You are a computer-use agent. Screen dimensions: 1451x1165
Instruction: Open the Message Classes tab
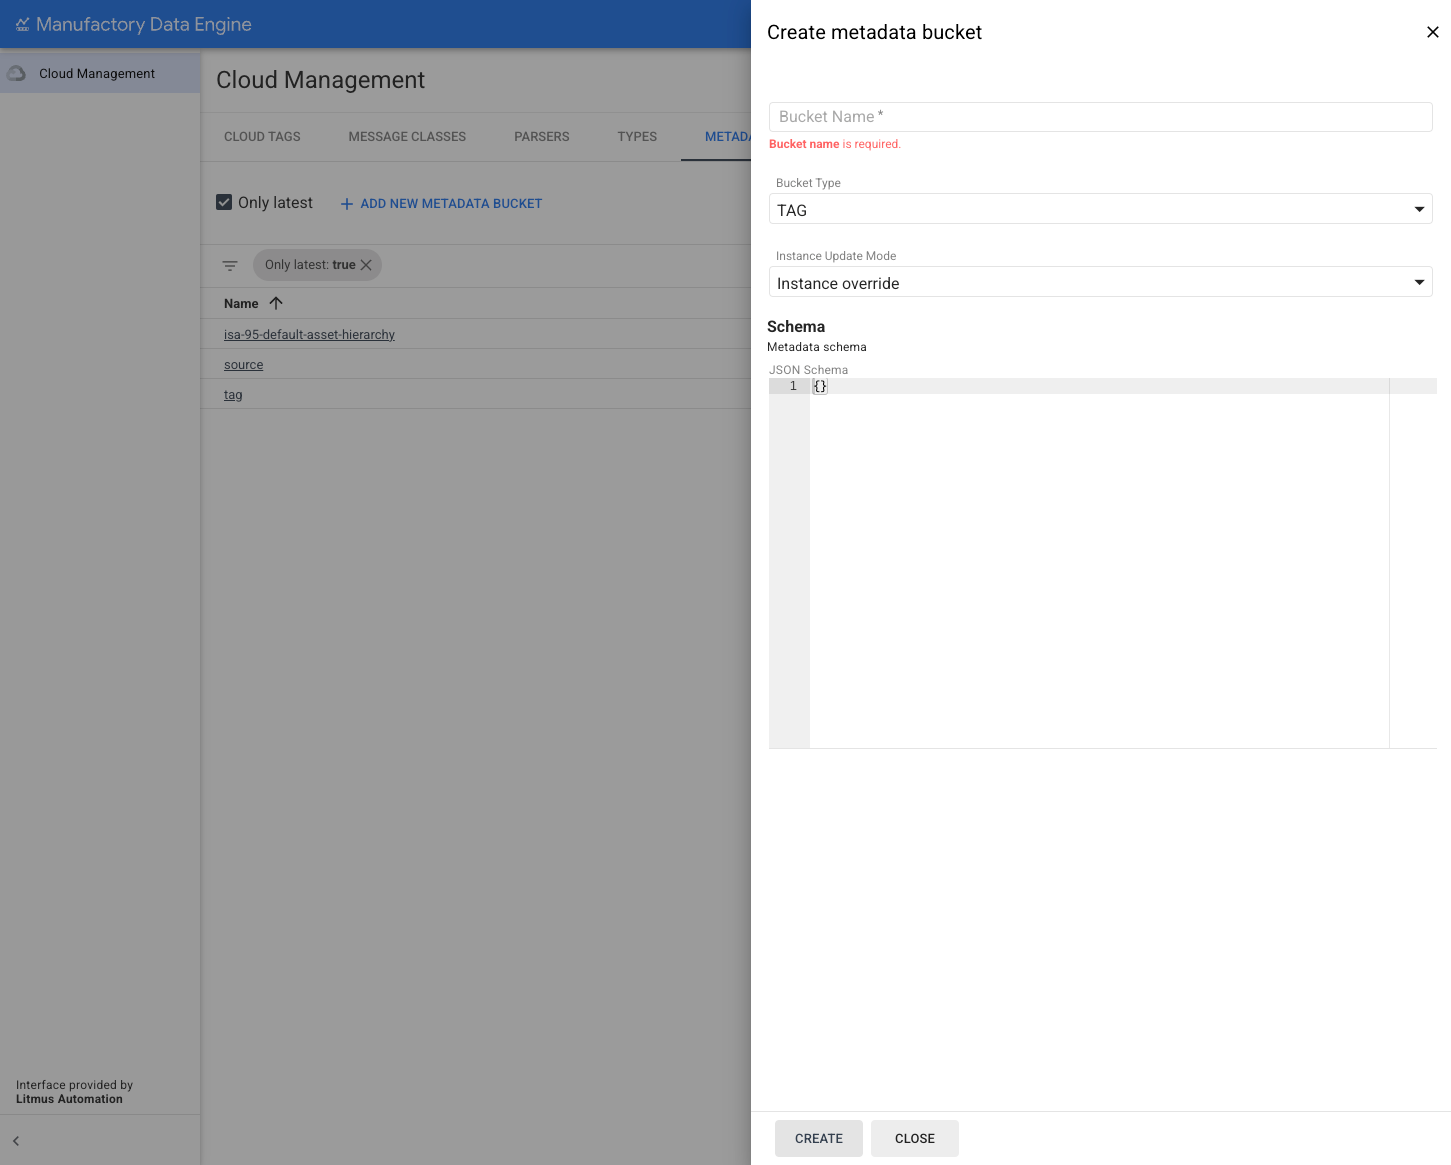[x=407, y=137]
